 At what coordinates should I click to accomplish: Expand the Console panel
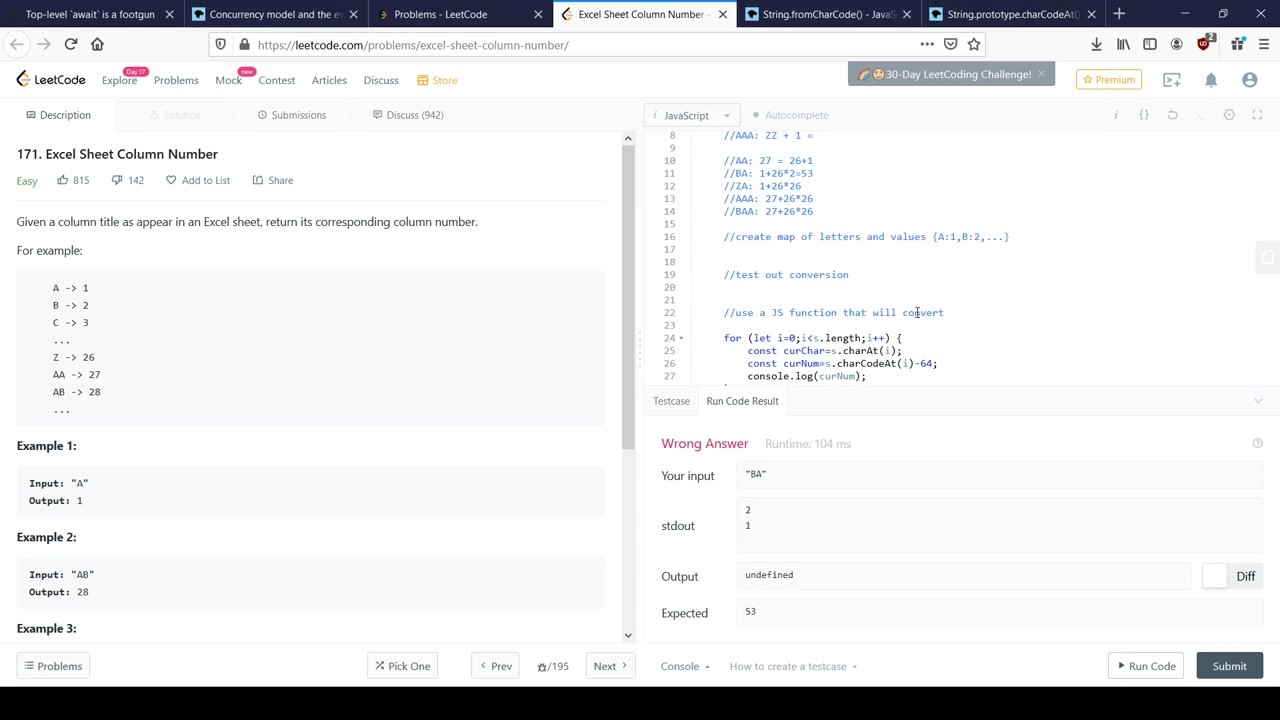click(x=685, y=666)
